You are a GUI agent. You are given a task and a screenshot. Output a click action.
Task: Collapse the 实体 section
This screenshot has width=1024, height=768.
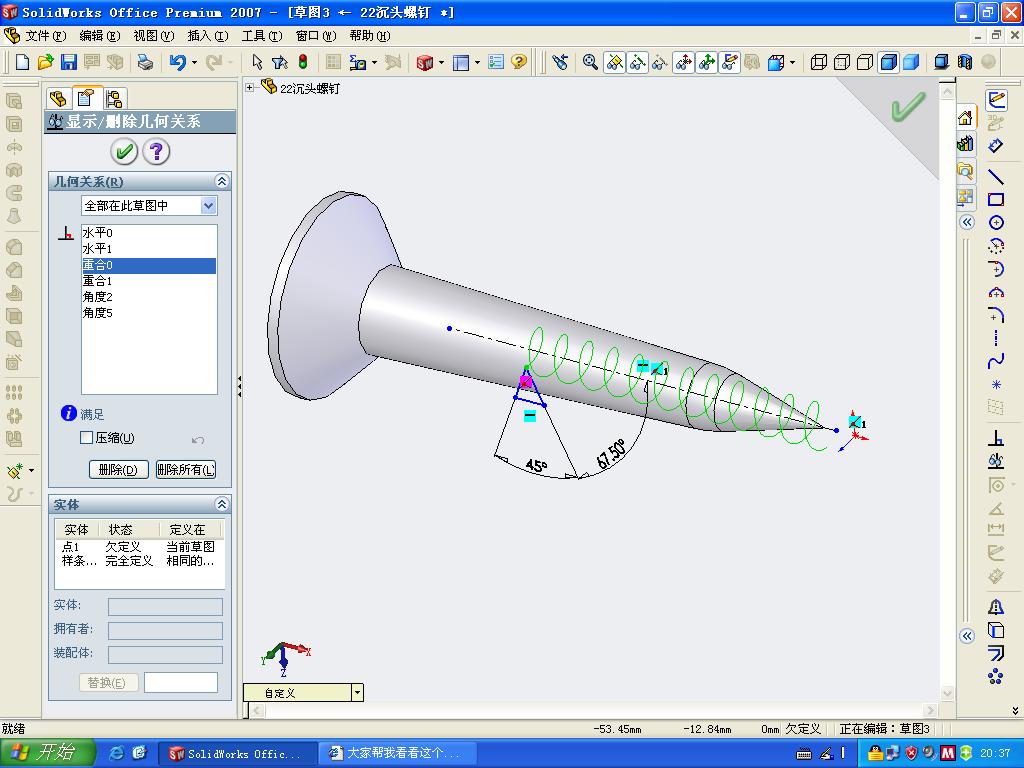click(x=221, y=504)
